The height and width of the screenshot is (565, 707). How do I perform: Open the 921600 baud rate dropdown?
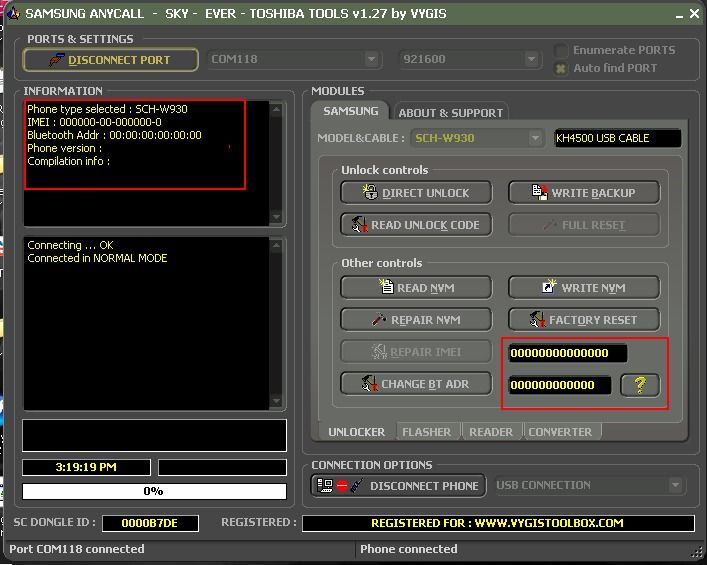coord(532,59)
